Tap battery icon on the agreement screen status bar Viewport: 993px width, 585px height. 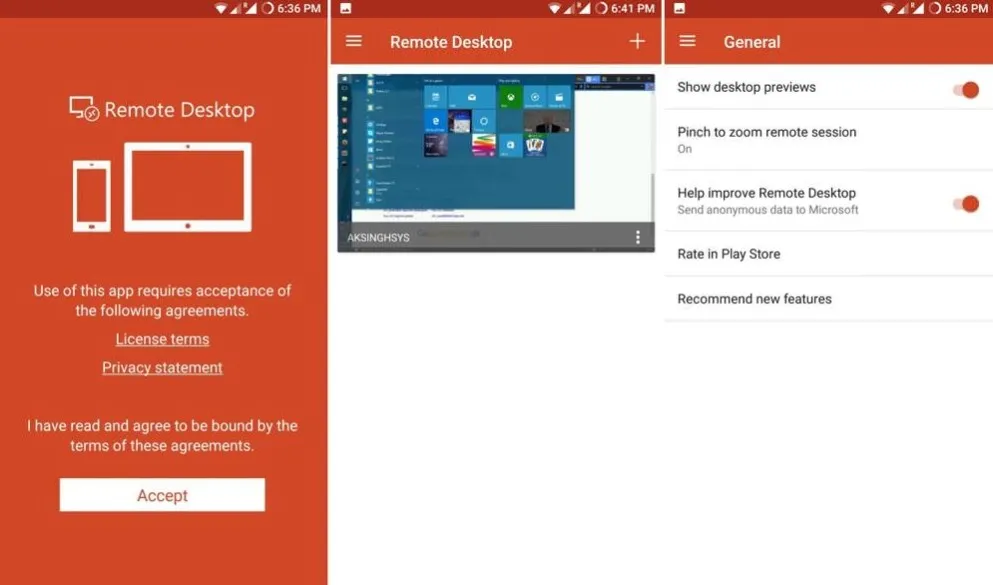coord(267,8)
